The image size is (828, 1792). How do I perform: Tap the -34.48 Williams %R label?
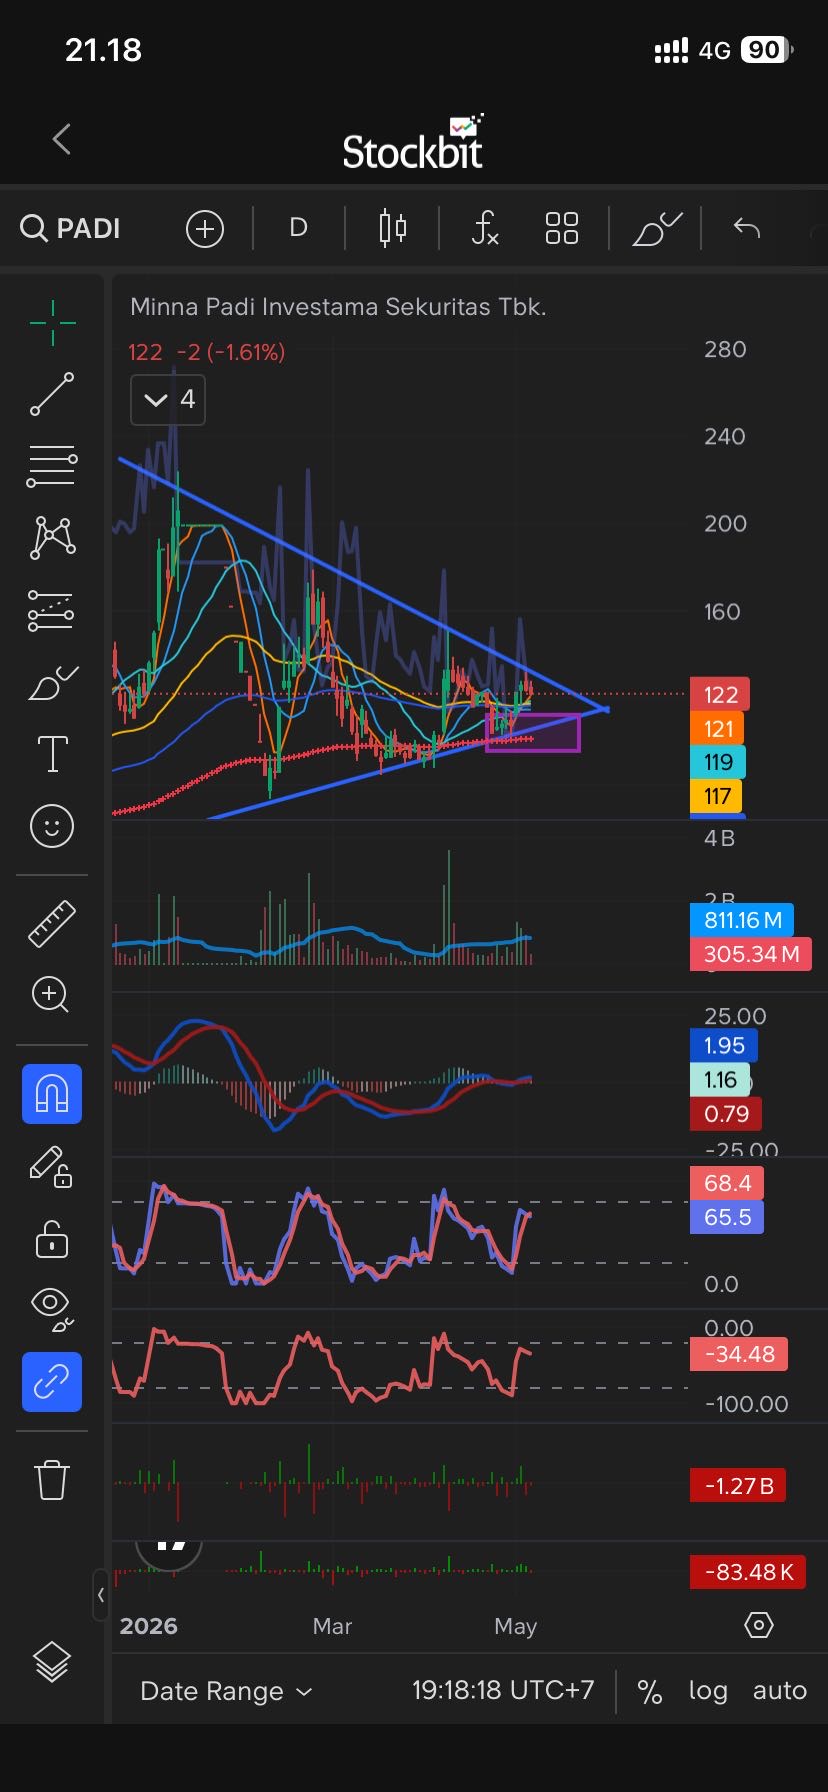click(x=739, y=1355)
